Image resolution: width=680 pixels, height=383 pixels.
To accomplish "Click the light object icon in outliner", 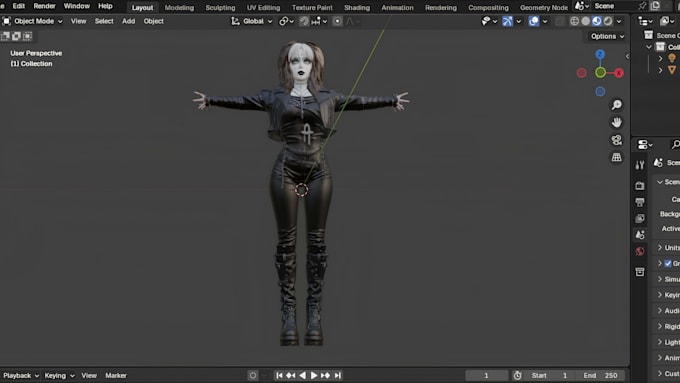I will click(672, 58).
